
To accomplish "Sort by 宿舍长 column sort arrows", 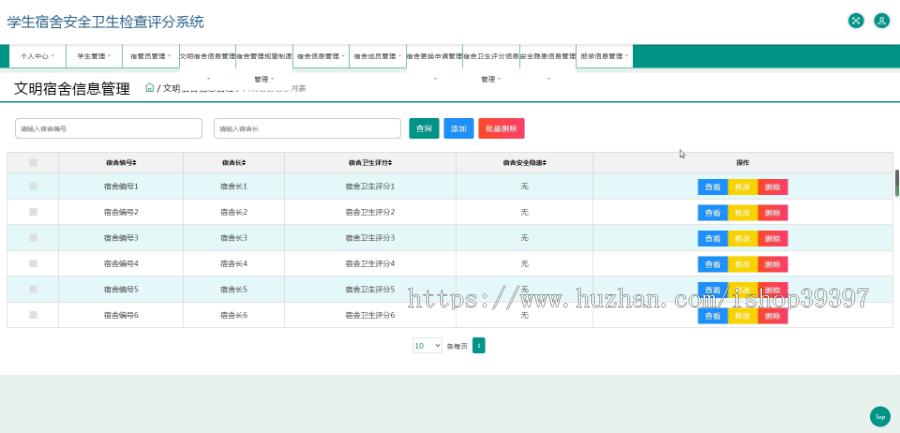I will click(x=244, y=163).
